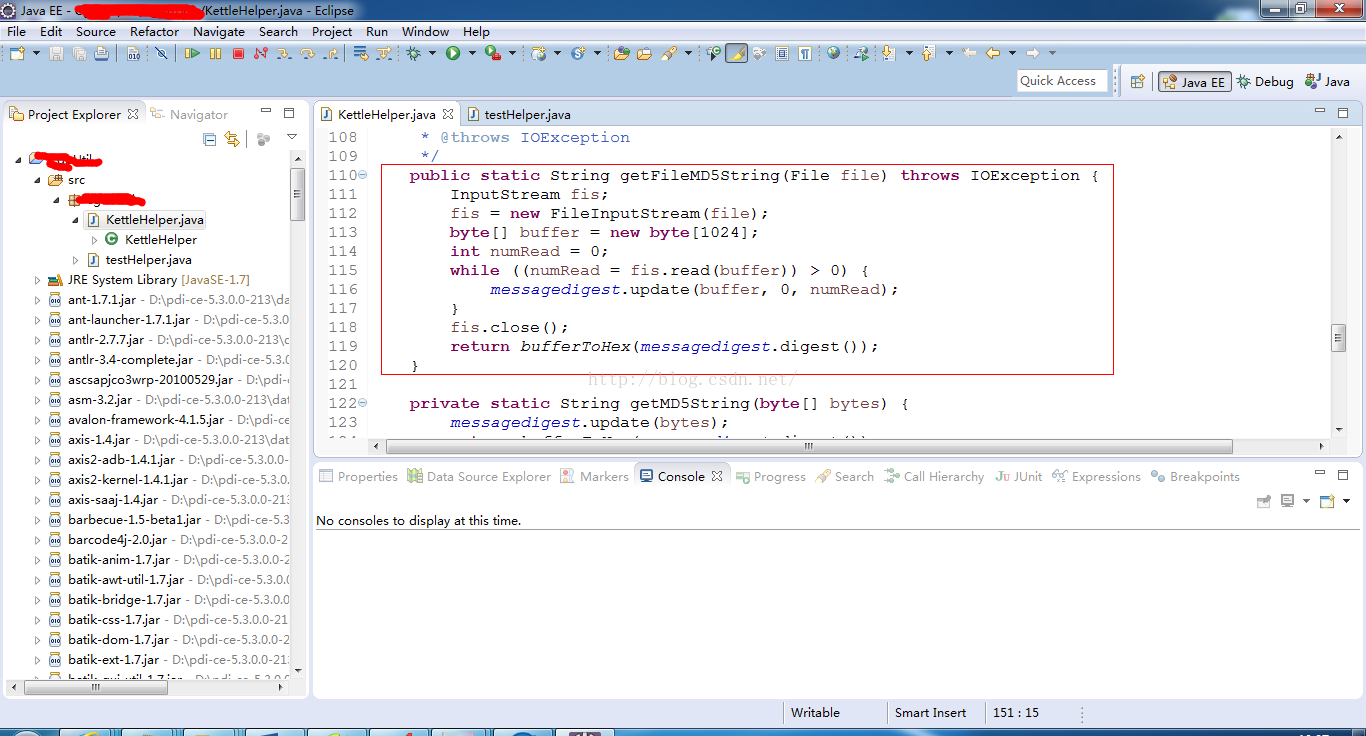The width and height of the screenshot is (1366, 736).
Task: Click Open Console icon in Console view
Action: point(1327,501)
